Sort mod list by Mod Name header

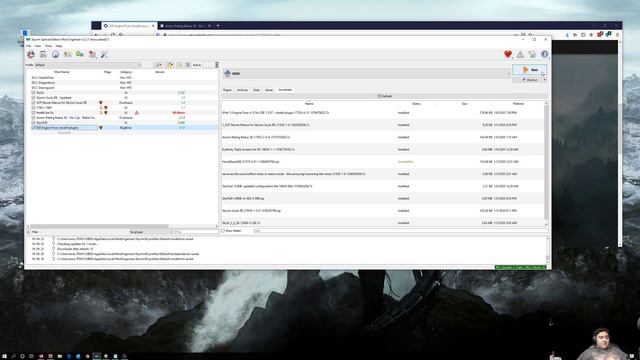[62, 72]
